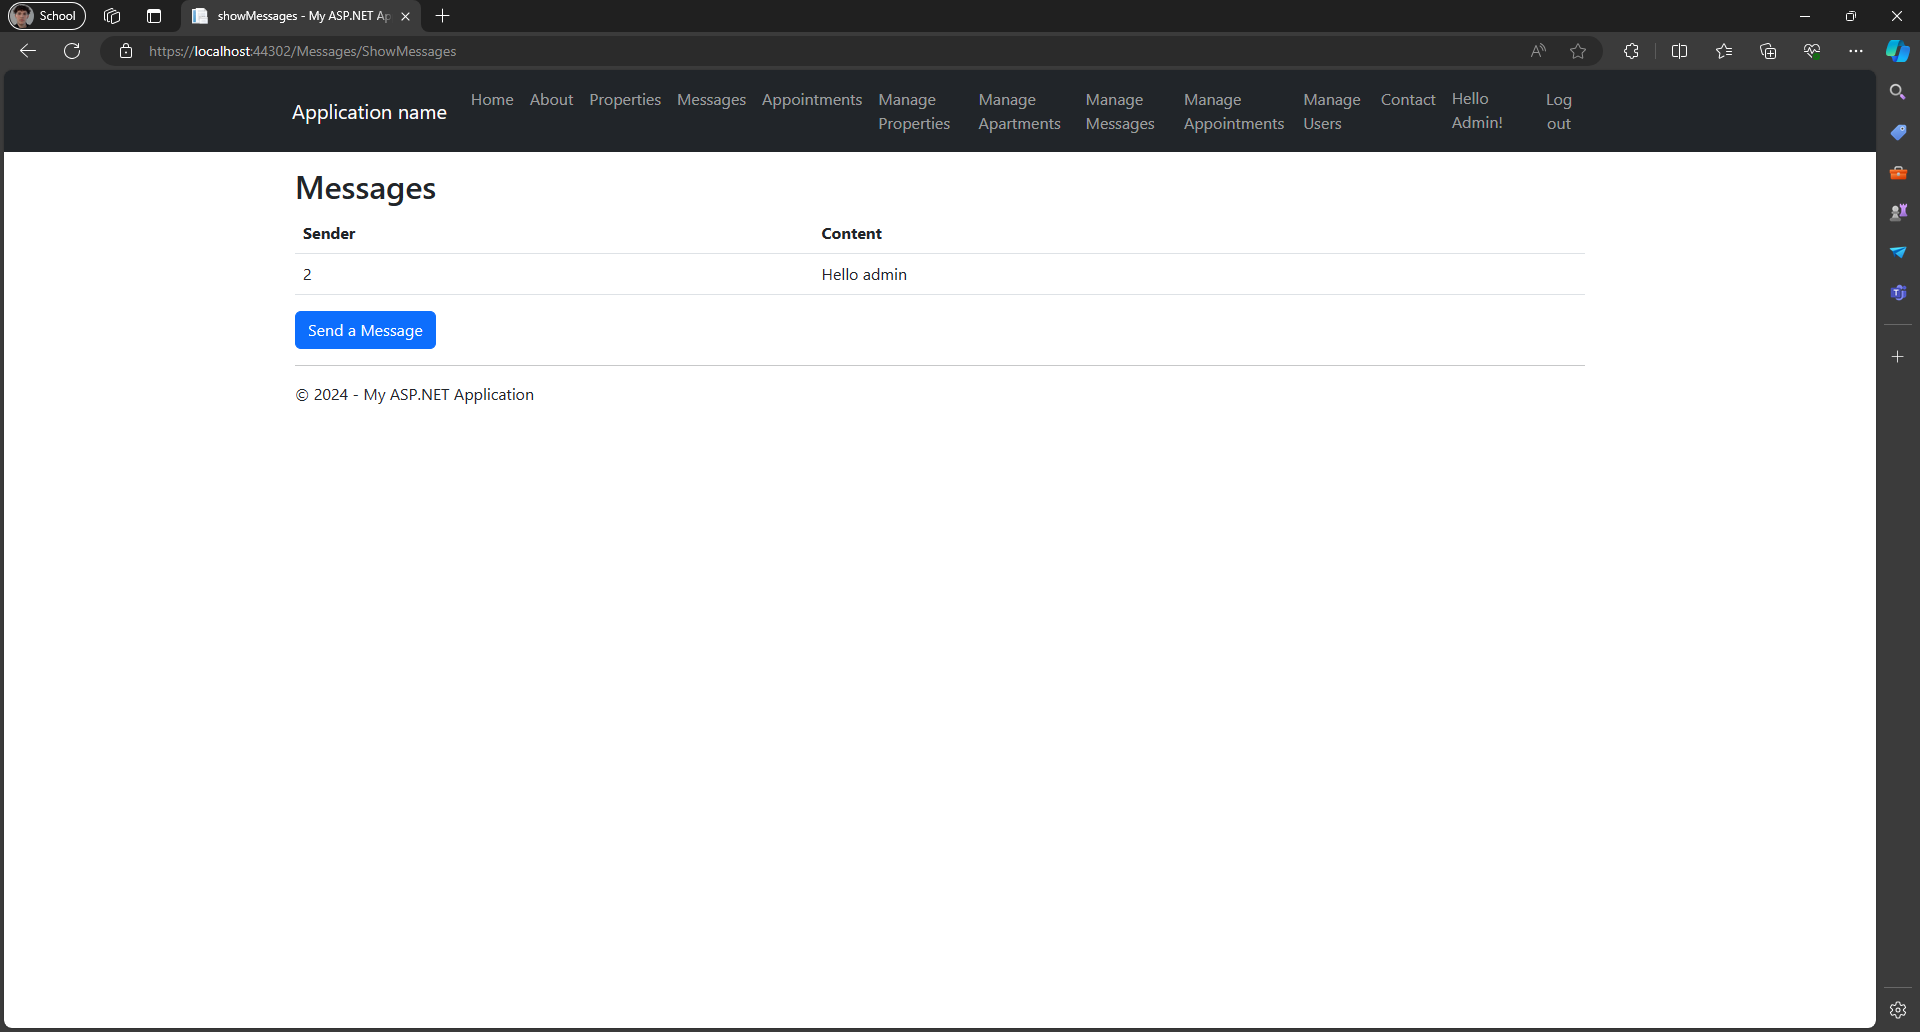This screenshot has width=1920, height=1032.
Task: Open a new tab with the plus button
Action: click(443, 16)
